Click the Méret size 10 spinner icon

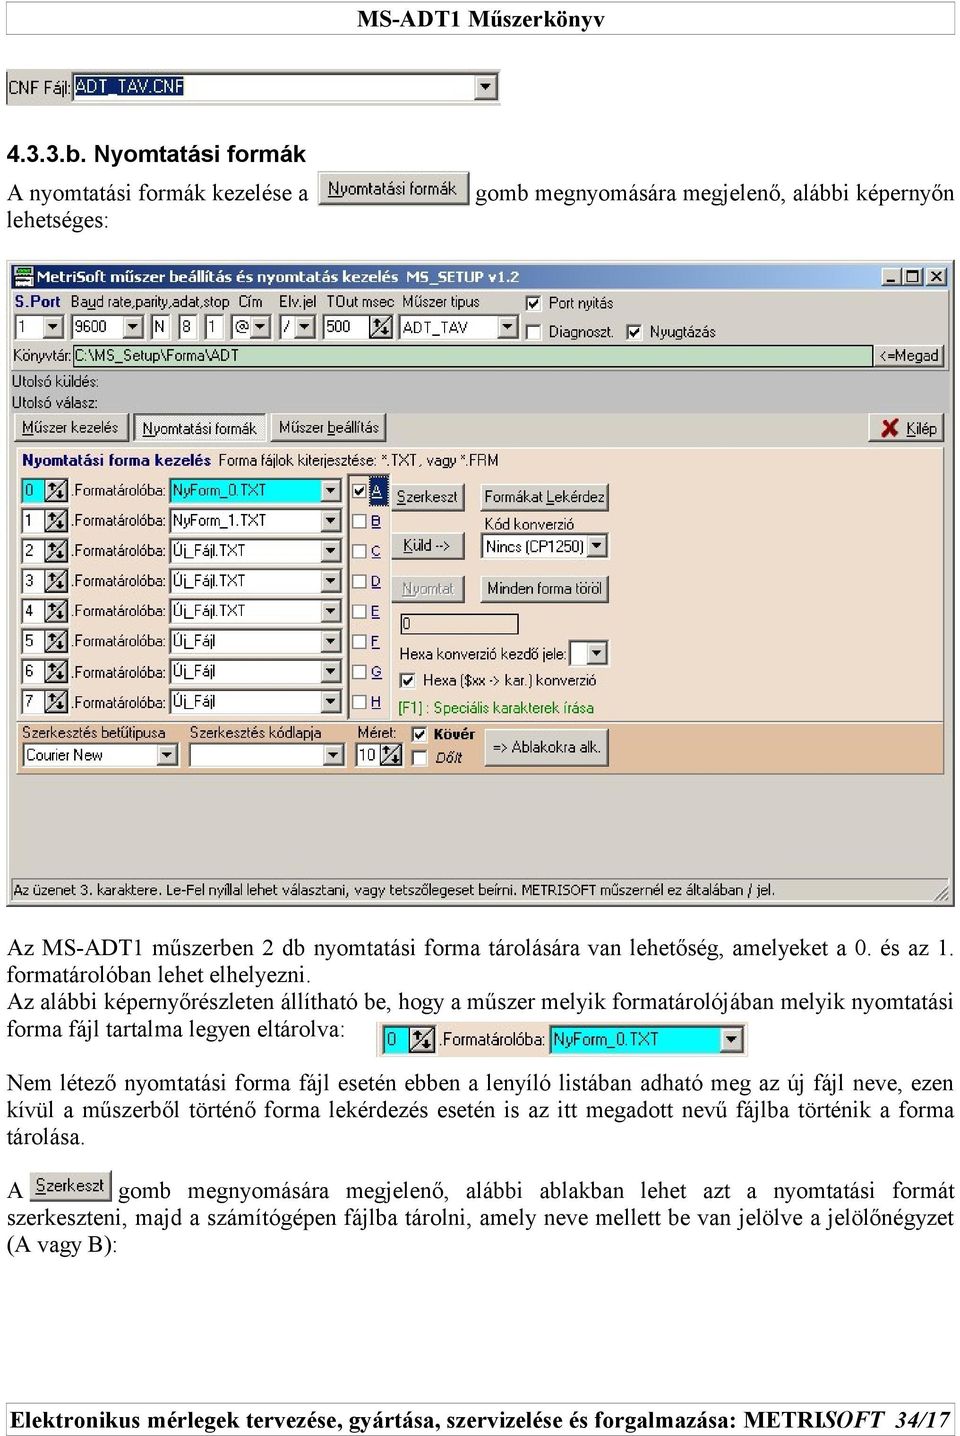(x=390, y=756)
